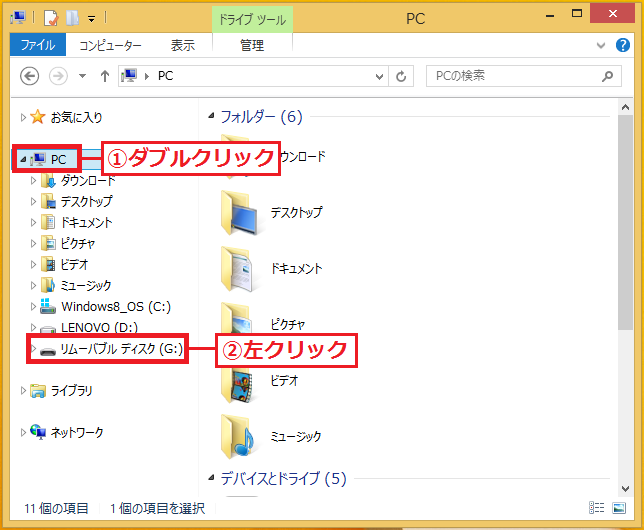Image resolution: width=644 pixels, height=530 pixels.
Task: Select LENOVO (D:) in navigation tree
Action: [99, 327]
